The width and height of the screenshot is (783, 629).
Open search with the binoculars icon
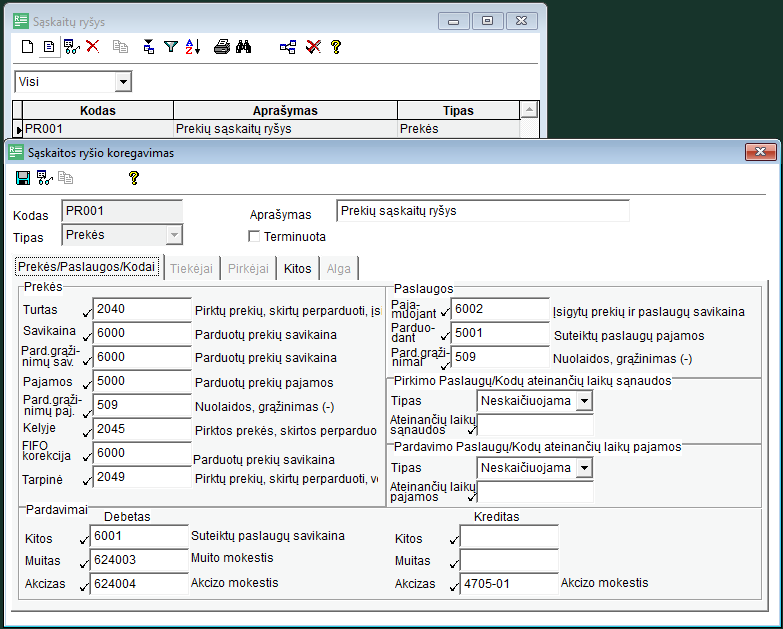pyautogui.click(x=243, y=46)
